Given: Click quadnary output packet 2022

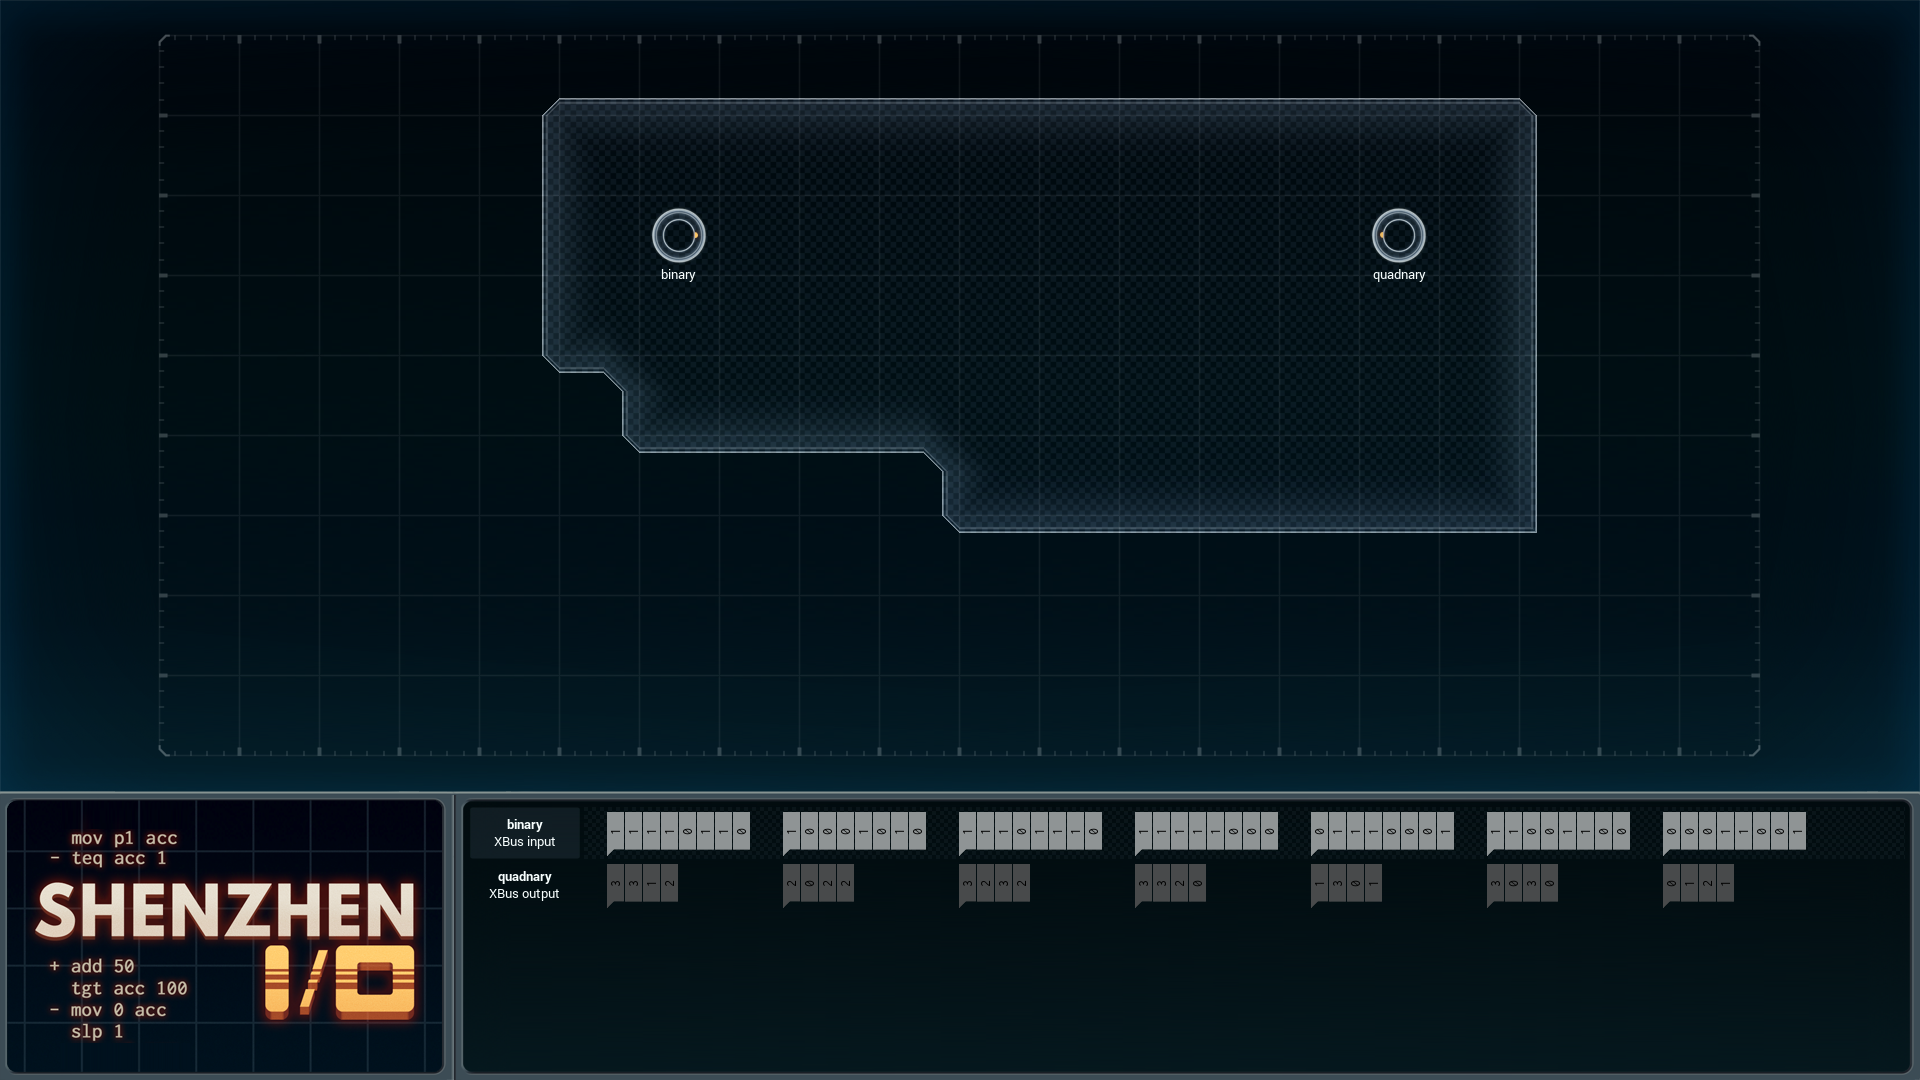Looking at the screenshot, I should [818, 884].
